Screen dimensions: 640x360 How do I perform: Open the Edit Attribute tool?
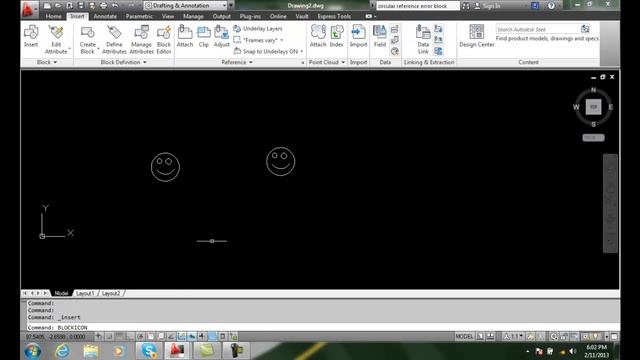pos(56,40)
